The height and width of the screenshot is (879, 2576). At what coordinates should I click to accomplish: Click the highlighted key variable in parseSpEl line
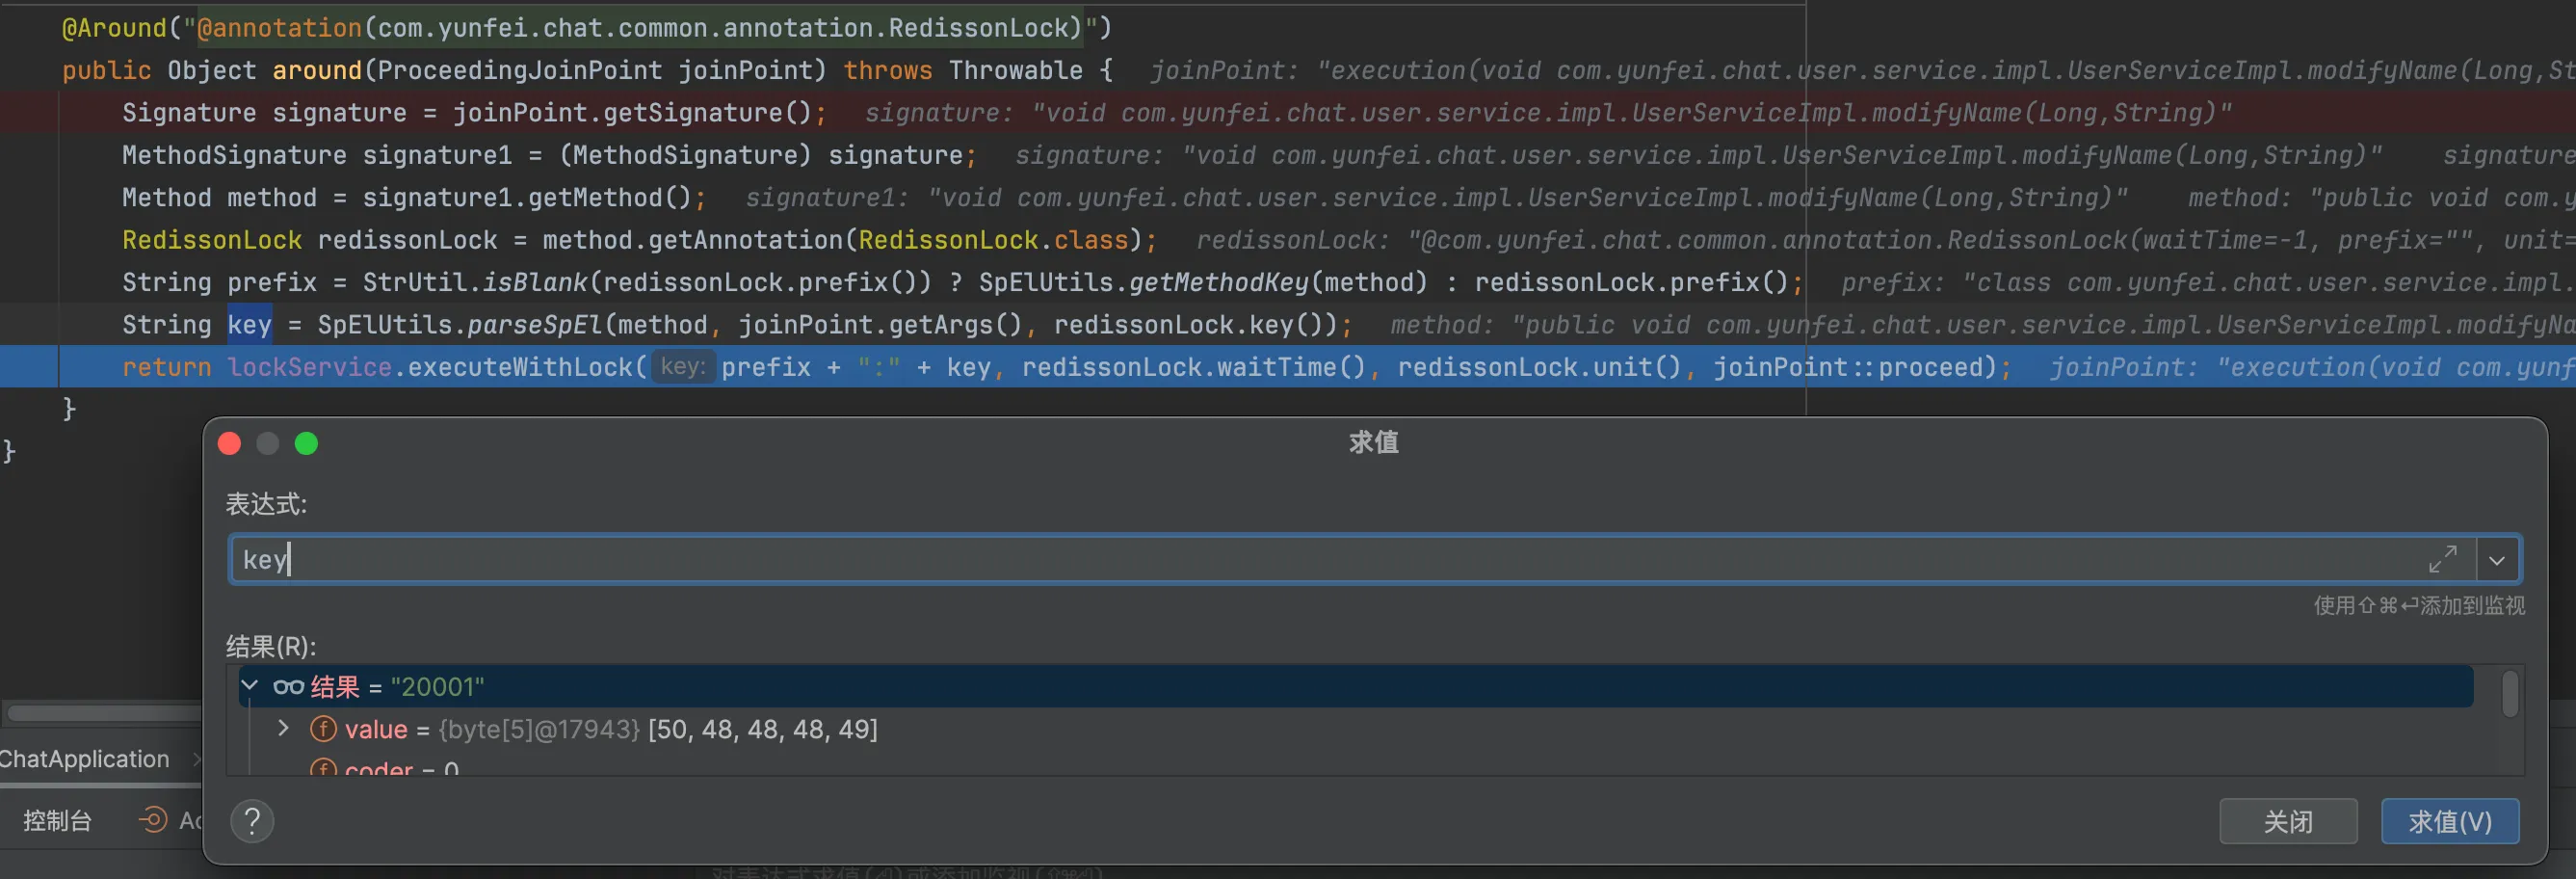point(249,324)
